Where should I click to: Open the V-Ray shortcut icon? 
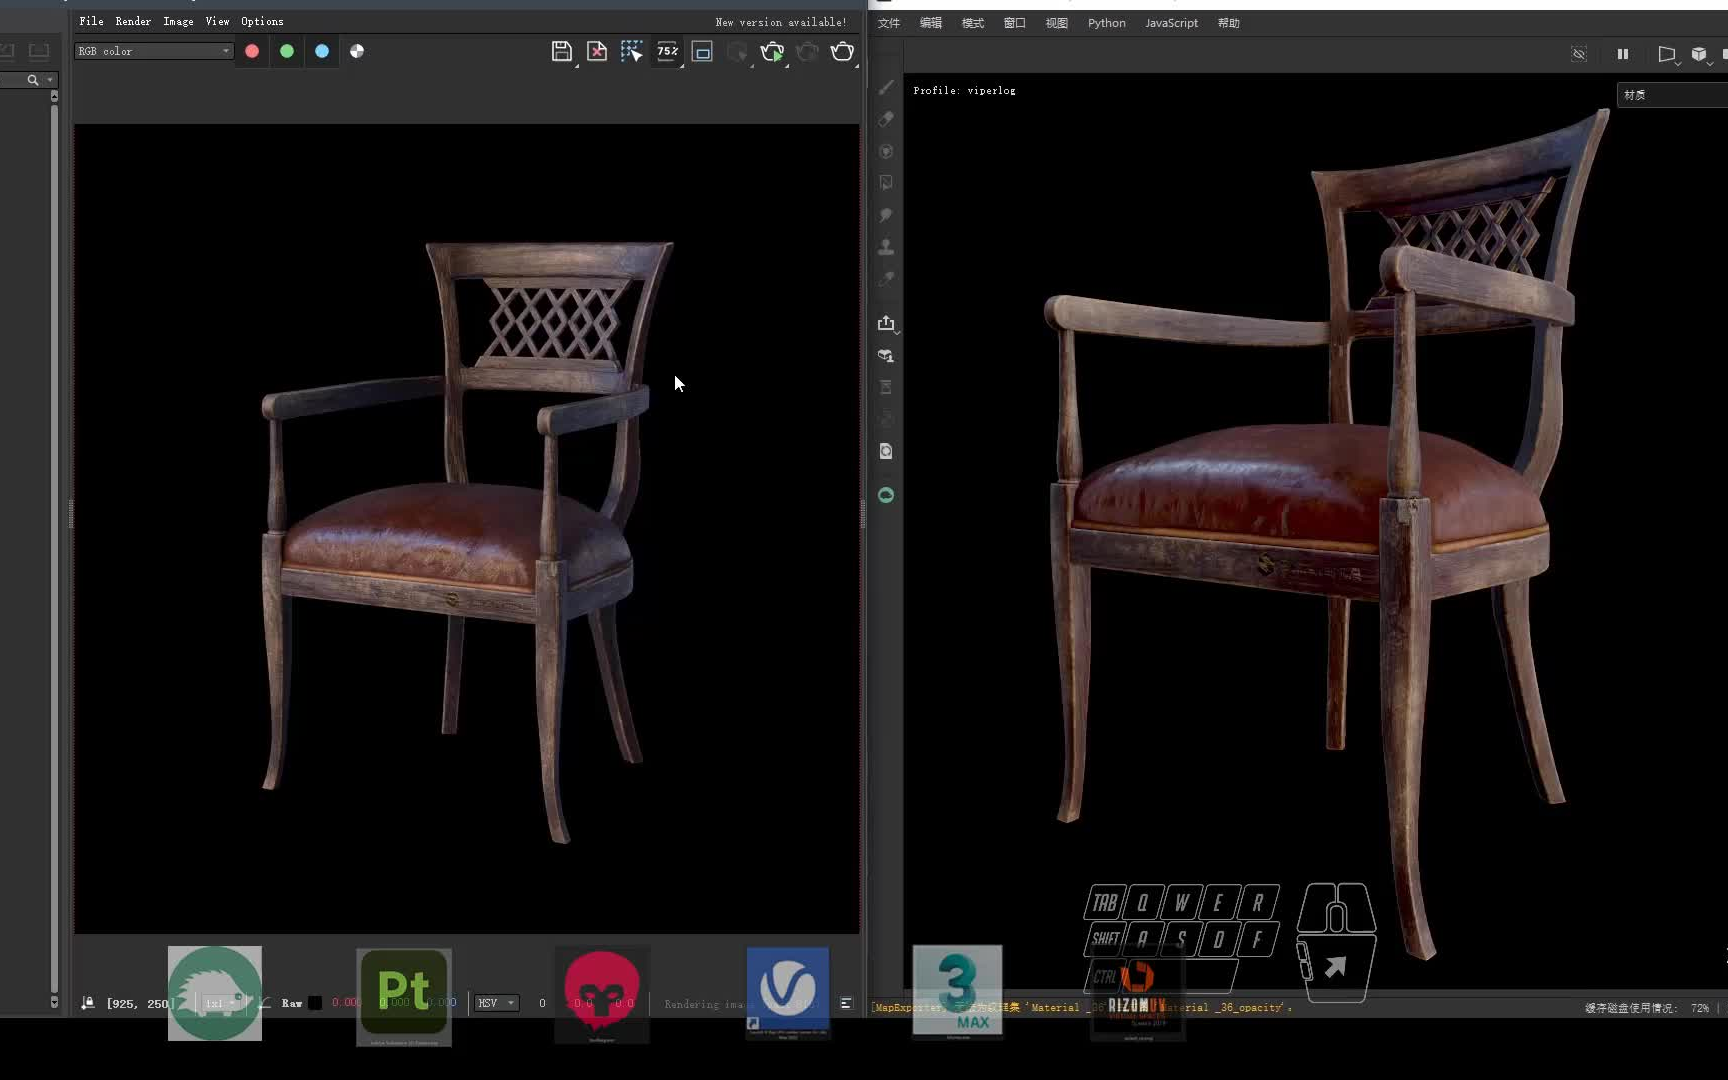click(788, 993)
